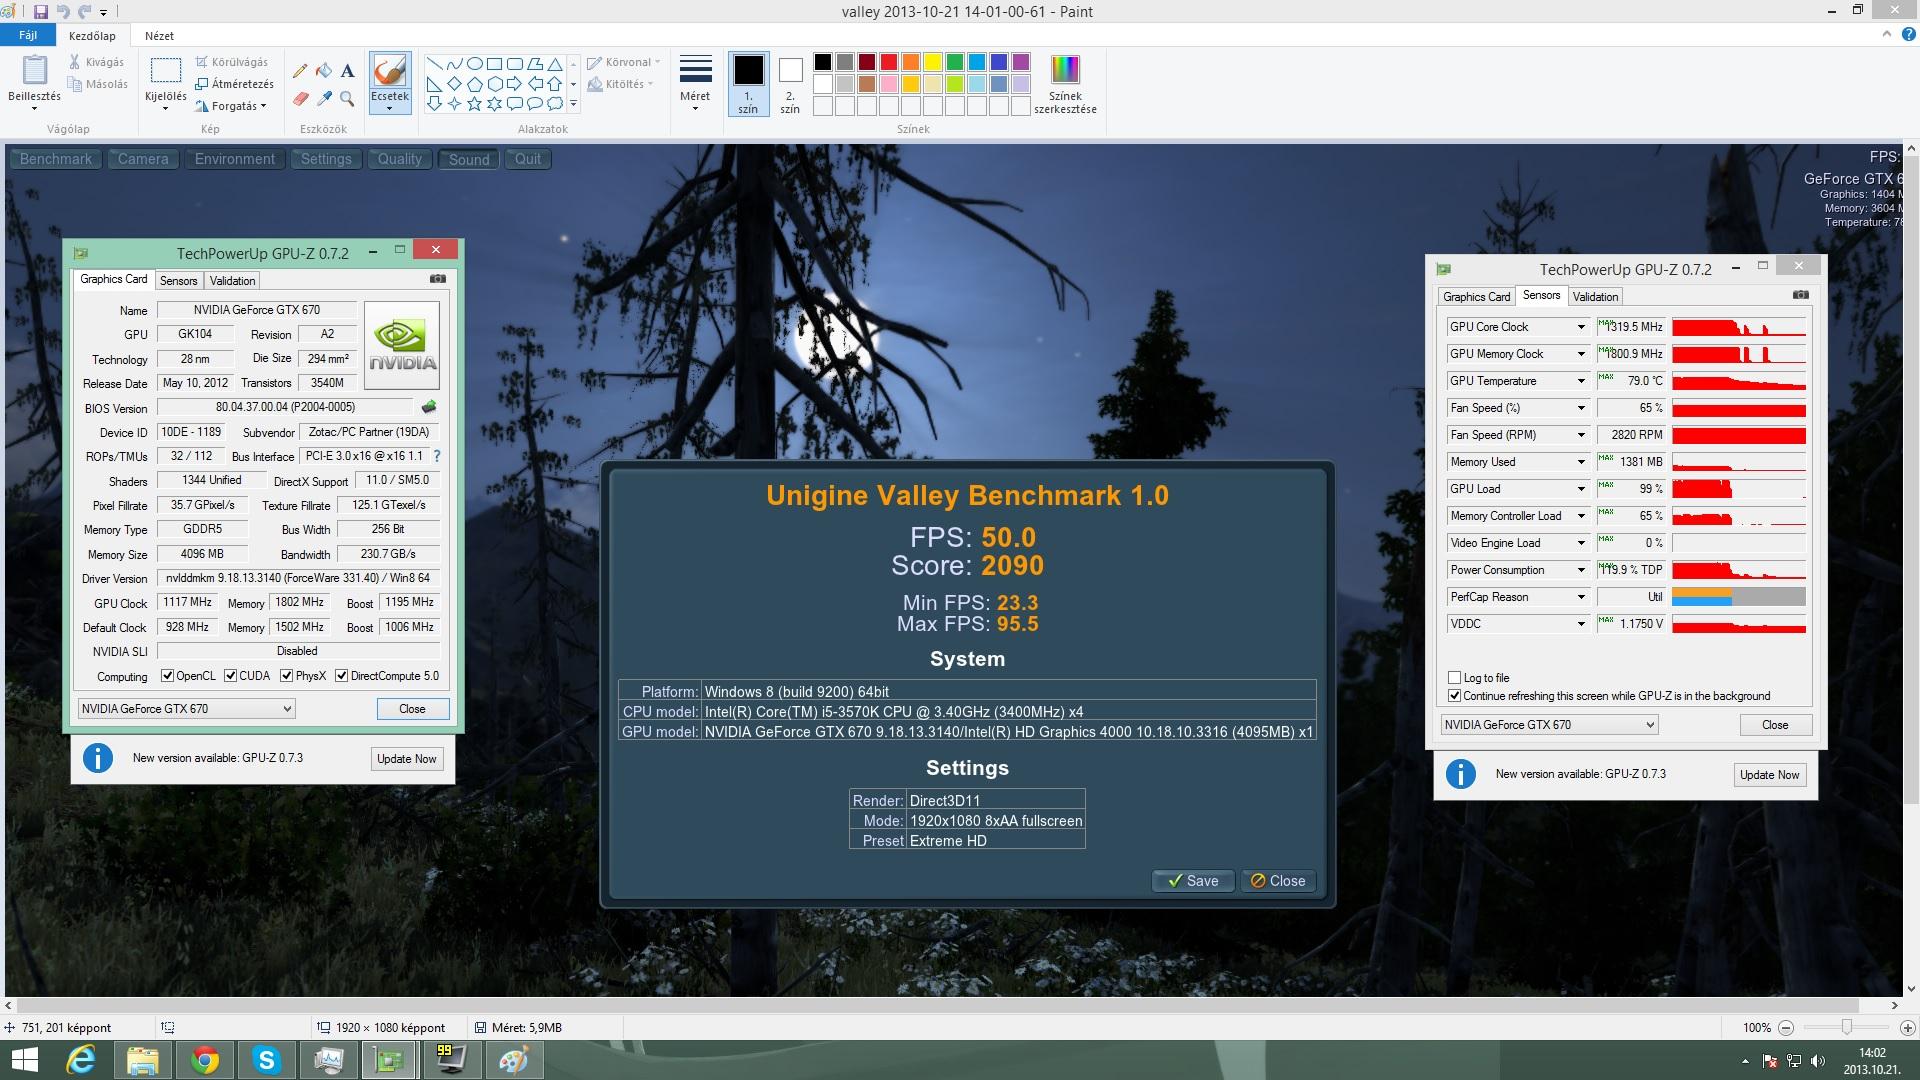Select the Pencil tool in Eszközök
The image size is (1920, 1080).
(300, 71)
